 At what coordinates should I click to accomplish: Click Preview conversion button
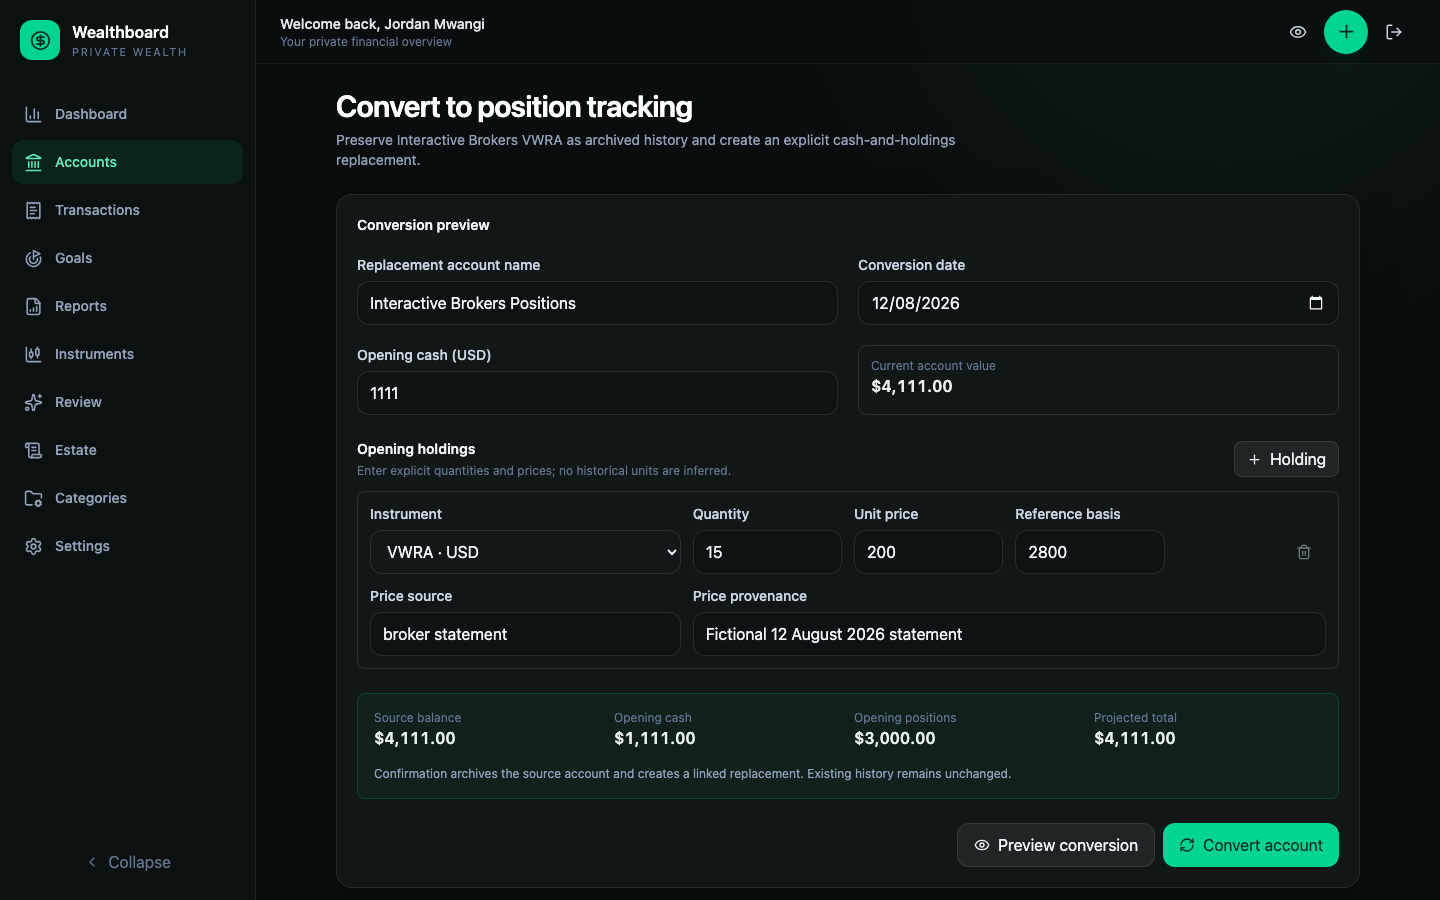pyautogui.click(x=1056, y=845)
